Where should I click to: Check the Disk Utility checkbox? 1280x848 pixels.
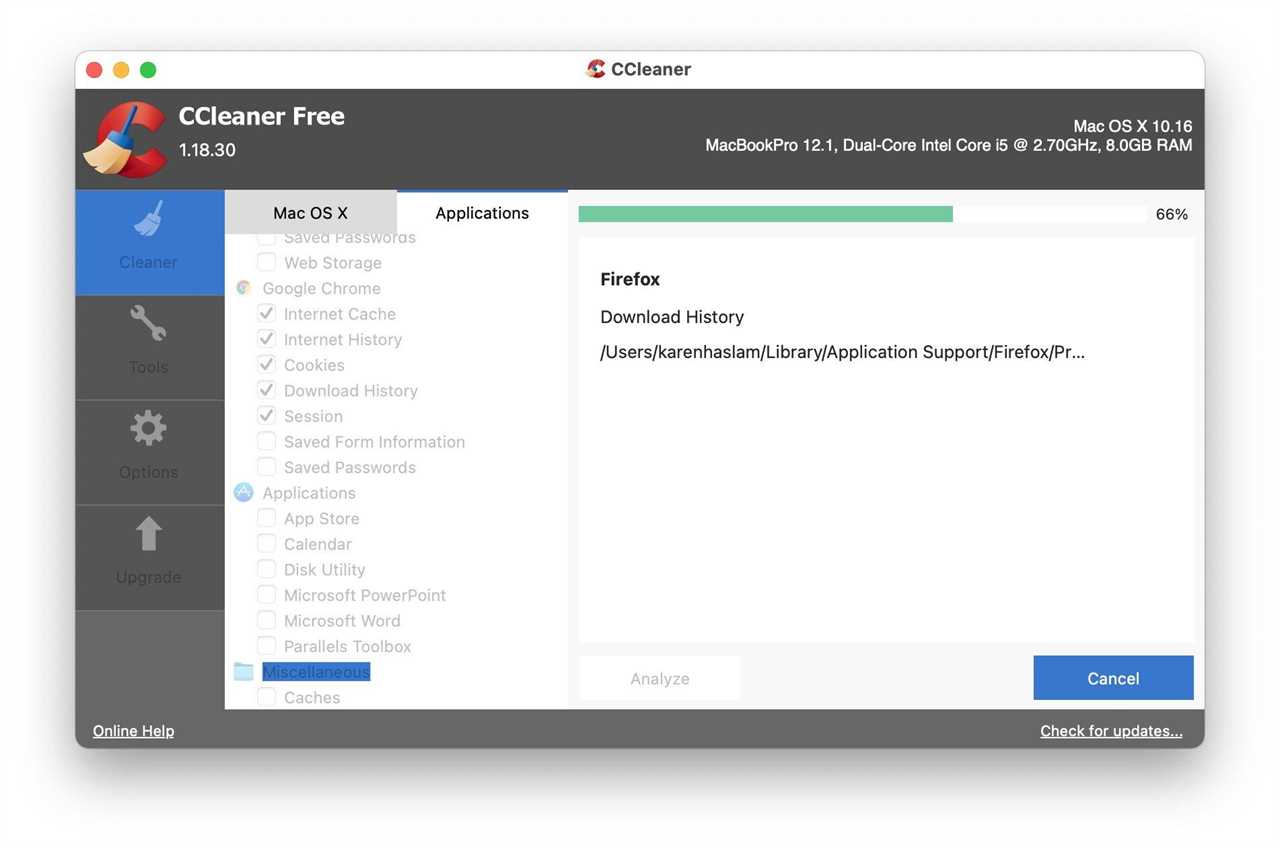click(x=266, y=569)
